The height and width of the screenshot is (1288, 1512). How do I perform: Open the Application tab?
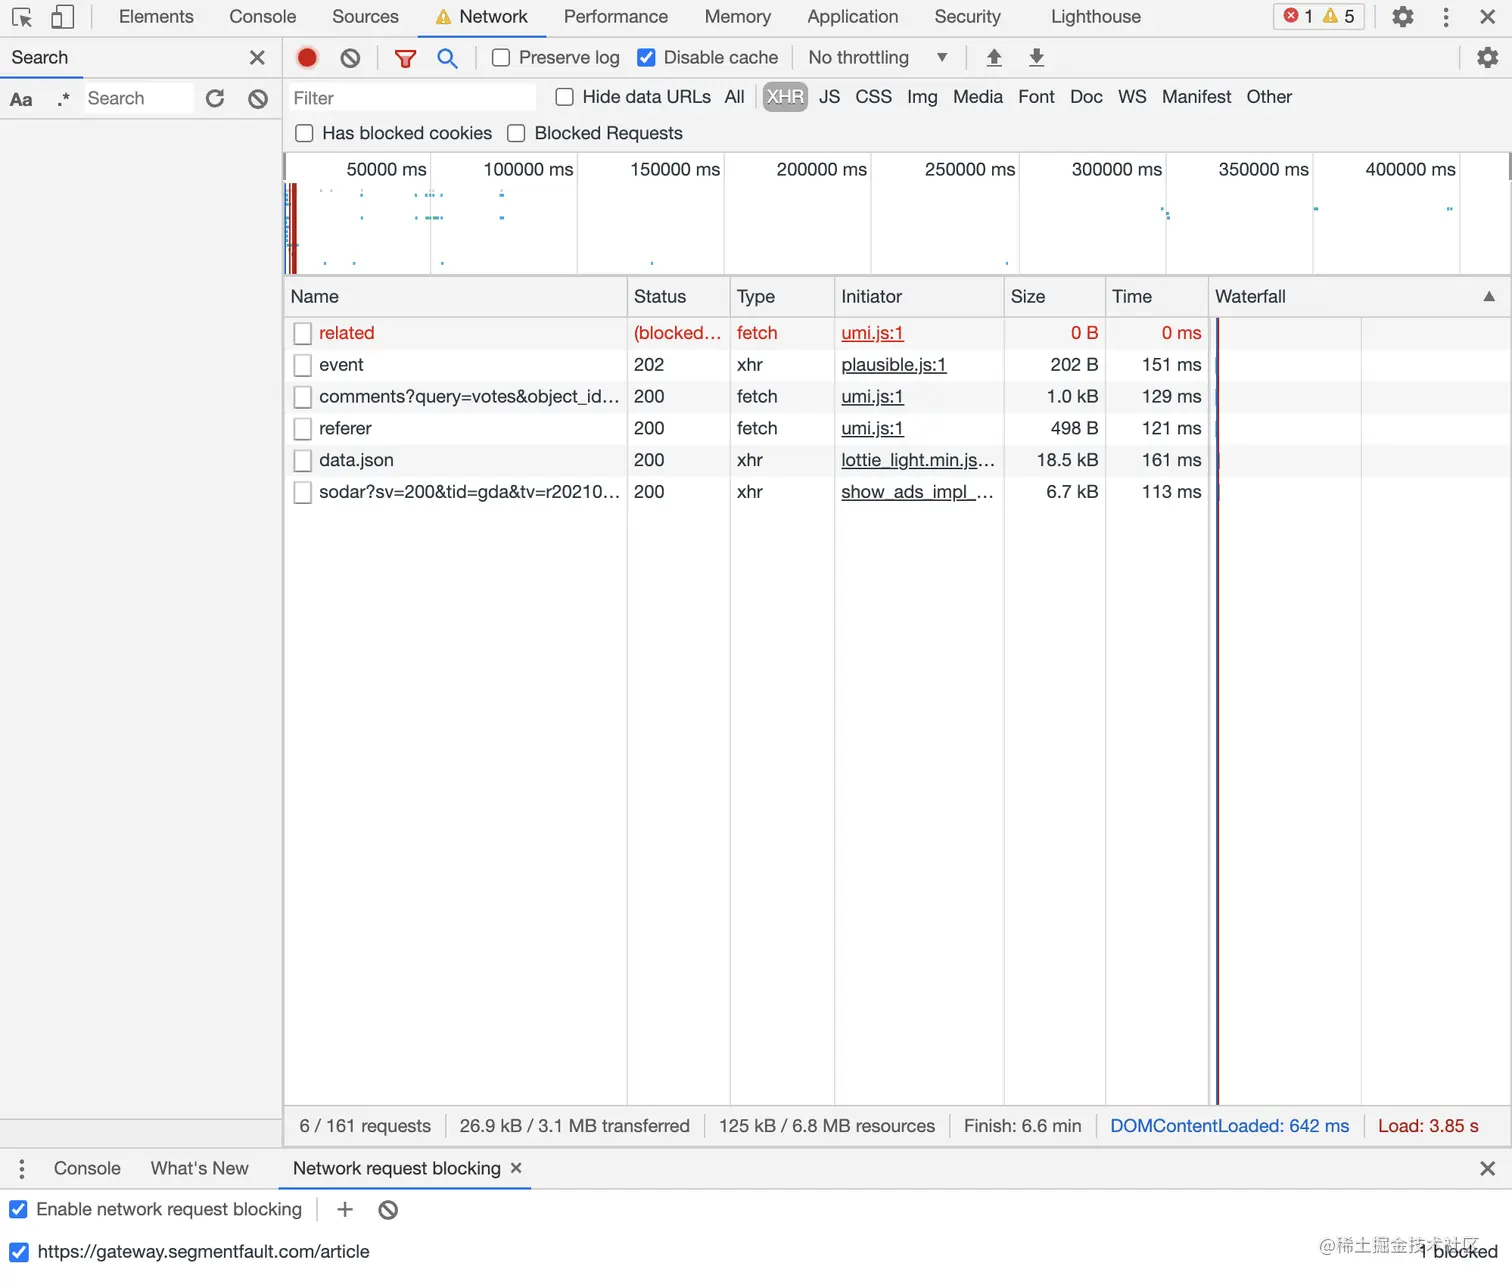pyautogui.click(x=853, y=17)
